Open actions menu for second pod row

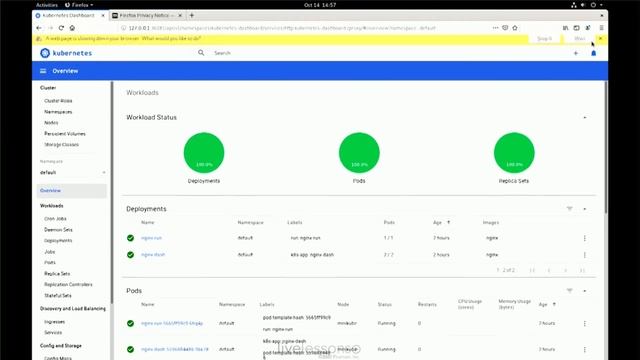[x=584, y=349]
